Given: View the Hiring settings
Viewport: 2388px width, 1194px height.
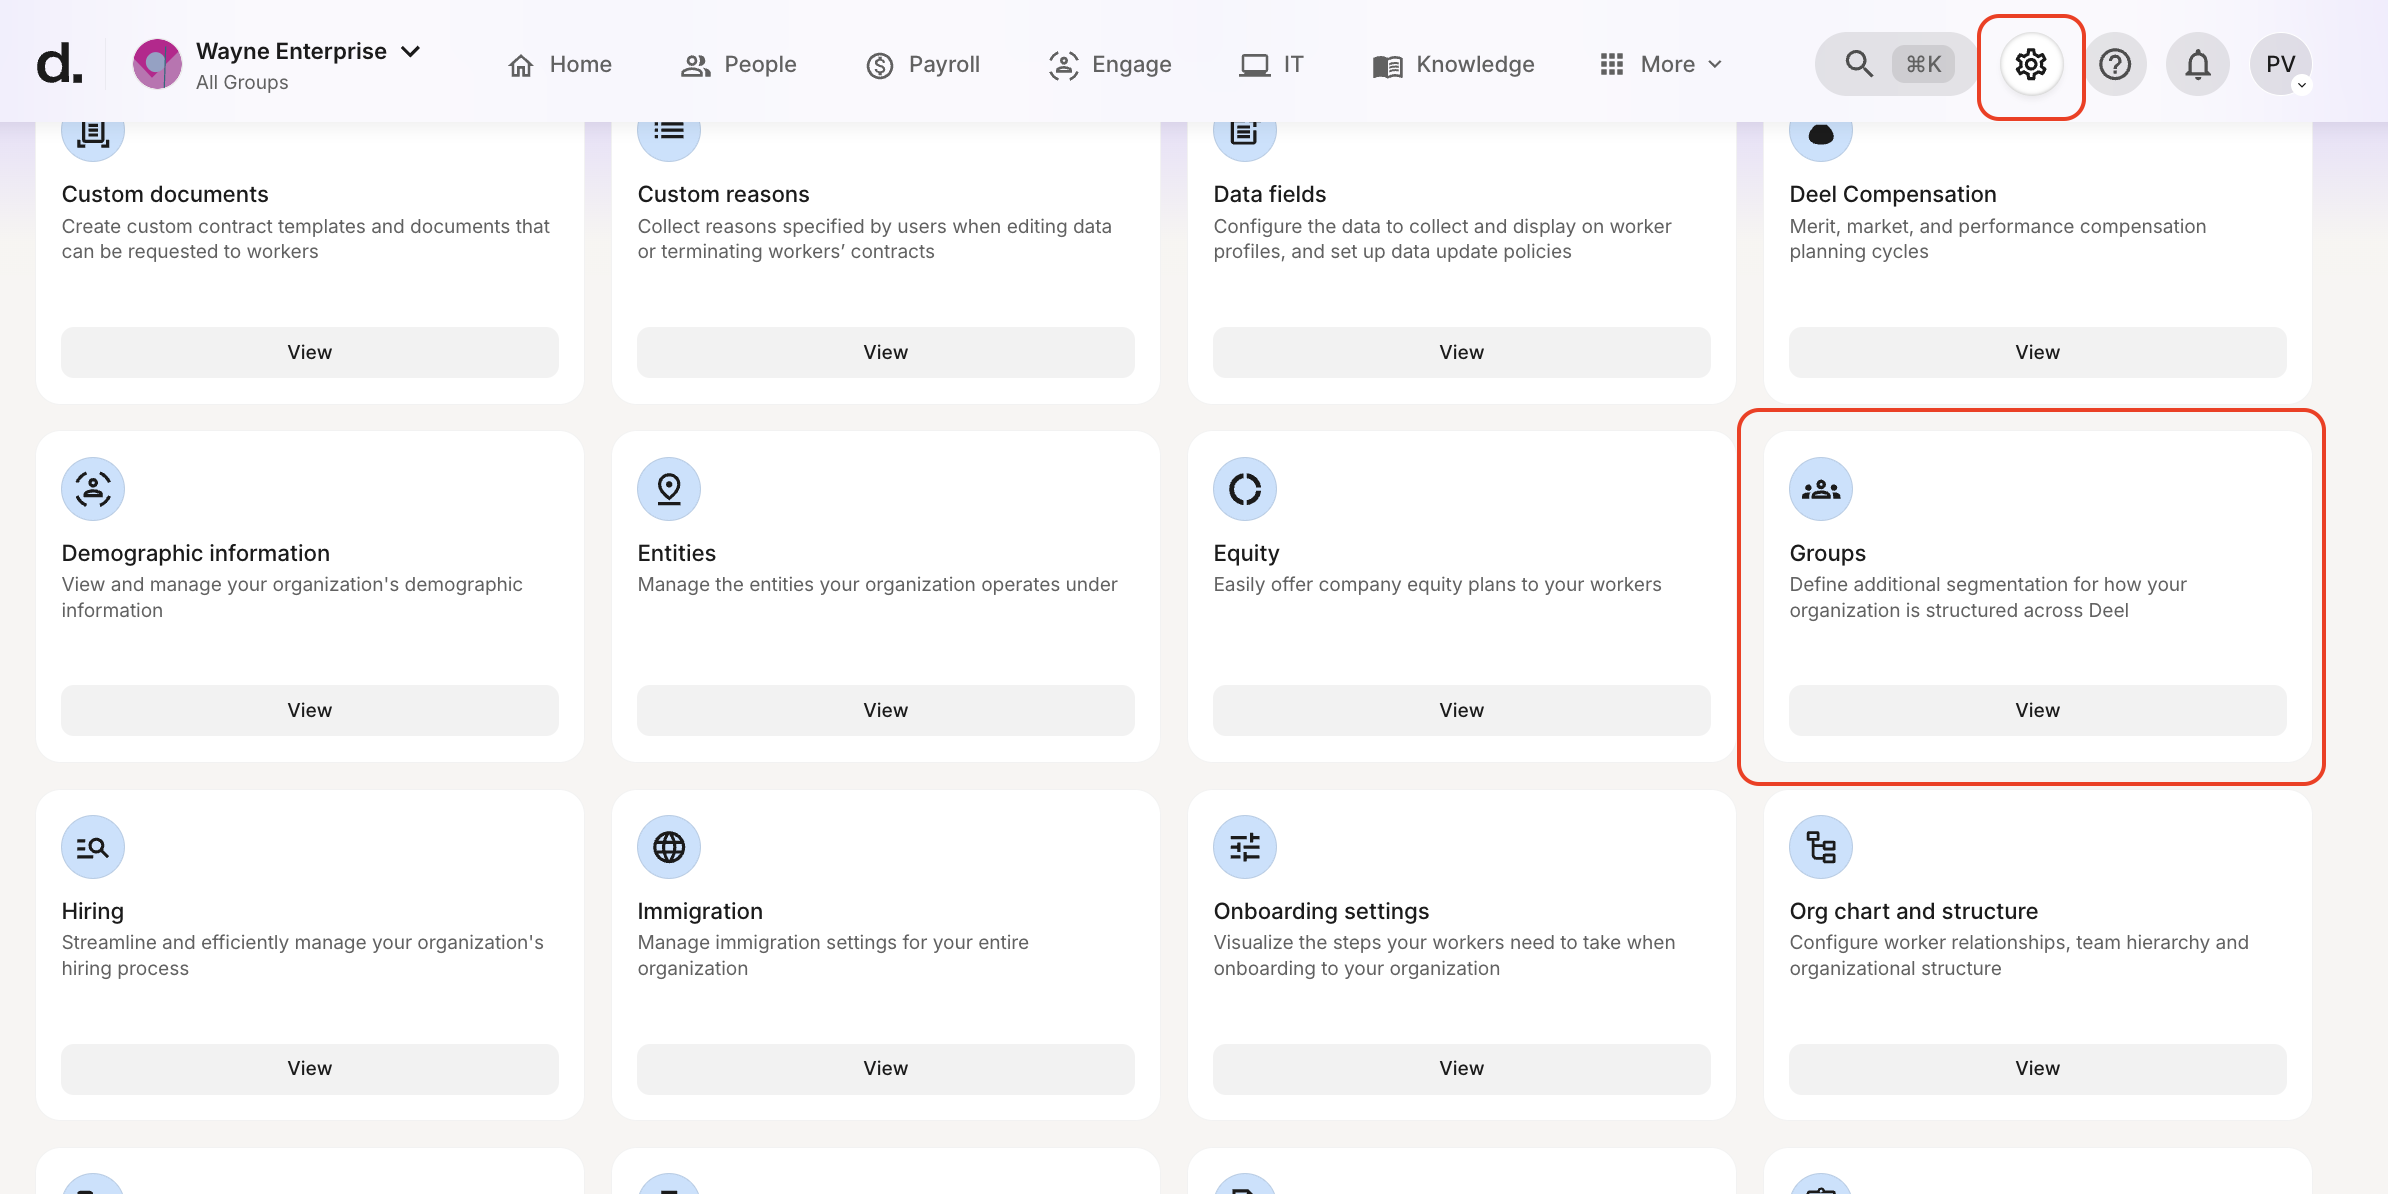Looking at the screenshot, I should point(310,1068).
